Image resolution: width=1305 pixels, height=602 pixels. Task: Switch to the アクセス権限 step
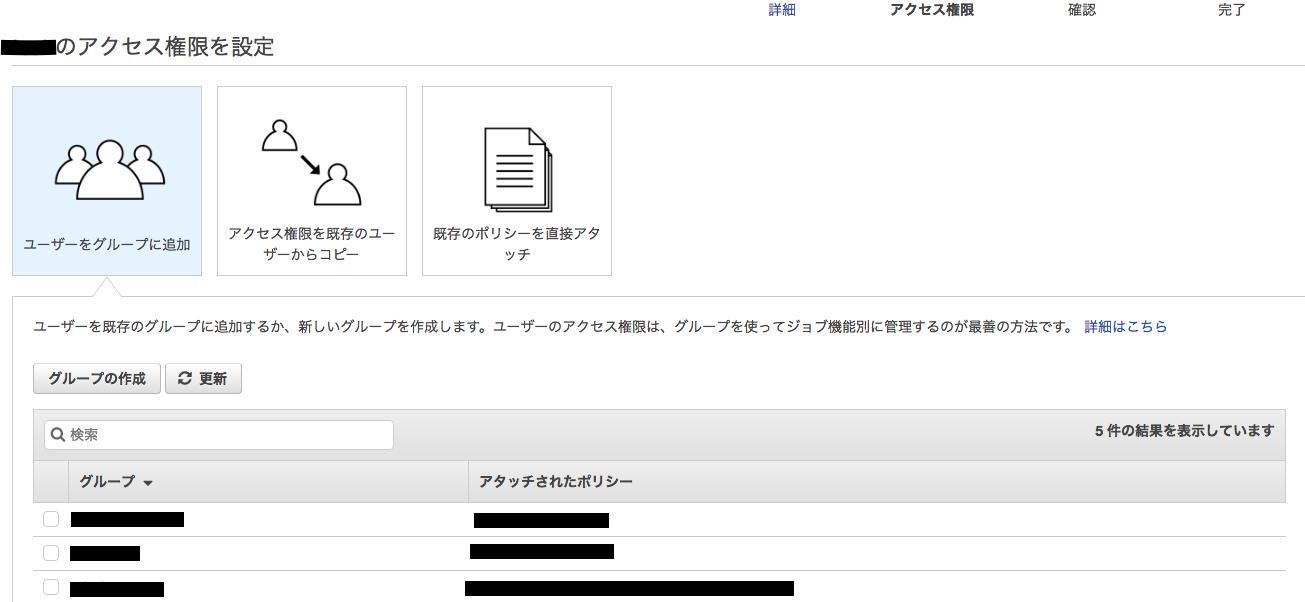(x=932, y=9)
